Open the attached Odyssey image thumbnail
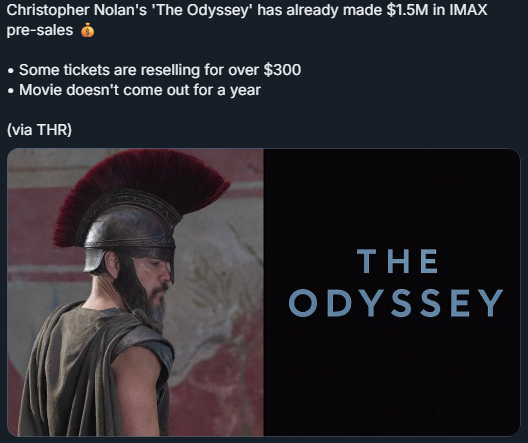Screen dimensions: 528x443 click(x=264, y=292)
